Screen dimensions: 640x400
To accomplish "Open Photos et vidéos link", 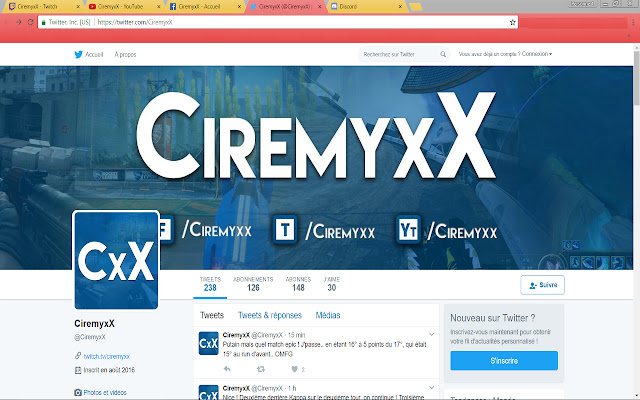I will click(105, 392).
